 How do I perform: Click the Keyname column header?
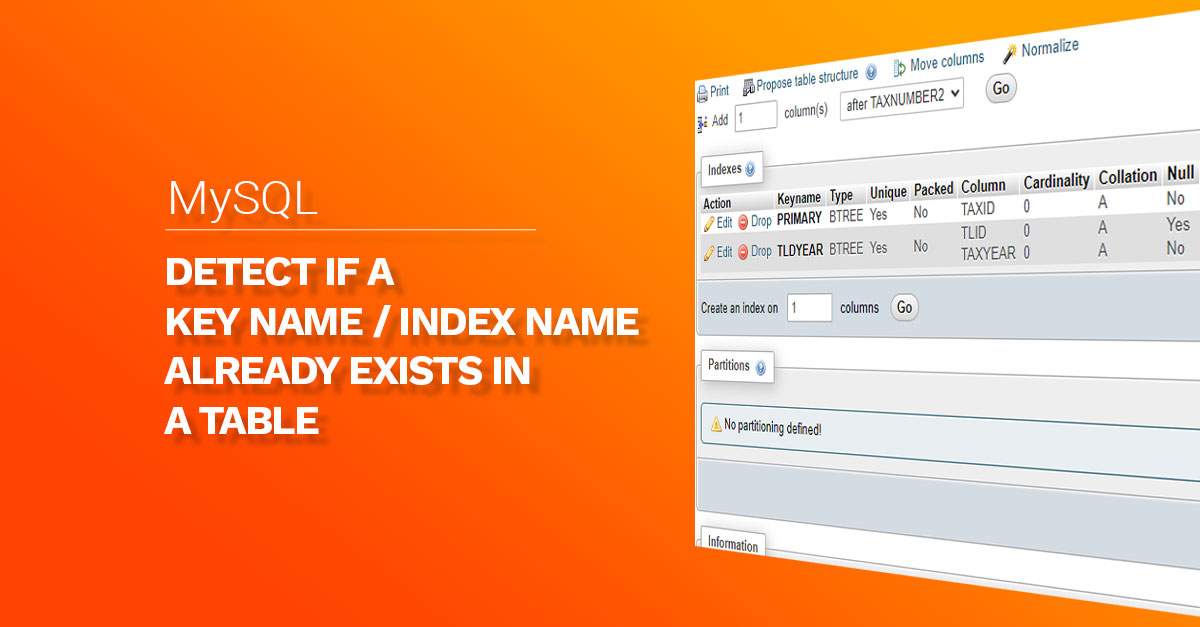pos(798,198)
